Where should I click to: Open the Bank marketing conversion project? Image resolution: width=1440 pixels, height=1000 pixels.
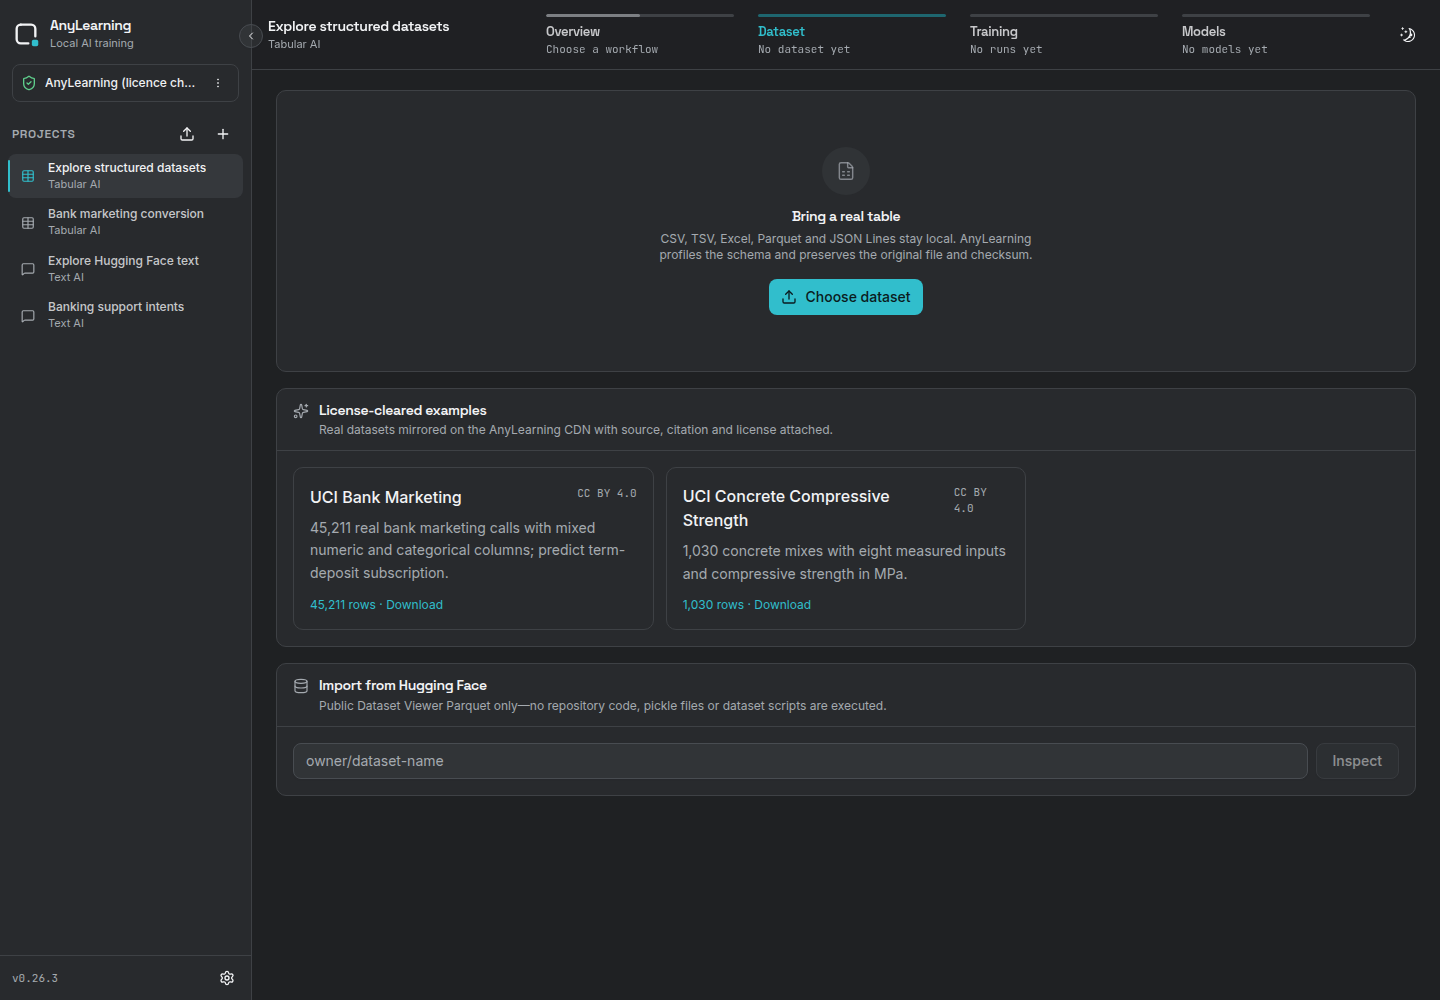[x=125, y=222]
